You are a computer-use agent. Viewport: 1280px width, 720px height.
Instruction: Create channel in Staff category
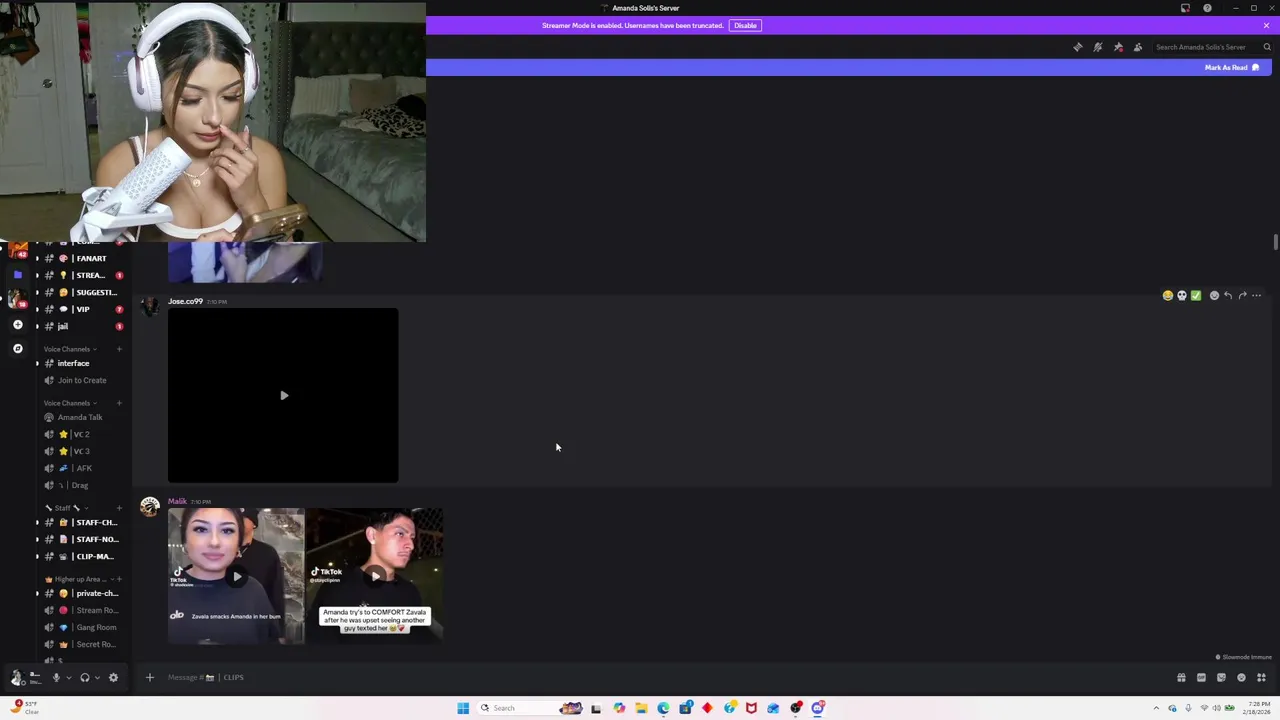click(x=119, y=508)
